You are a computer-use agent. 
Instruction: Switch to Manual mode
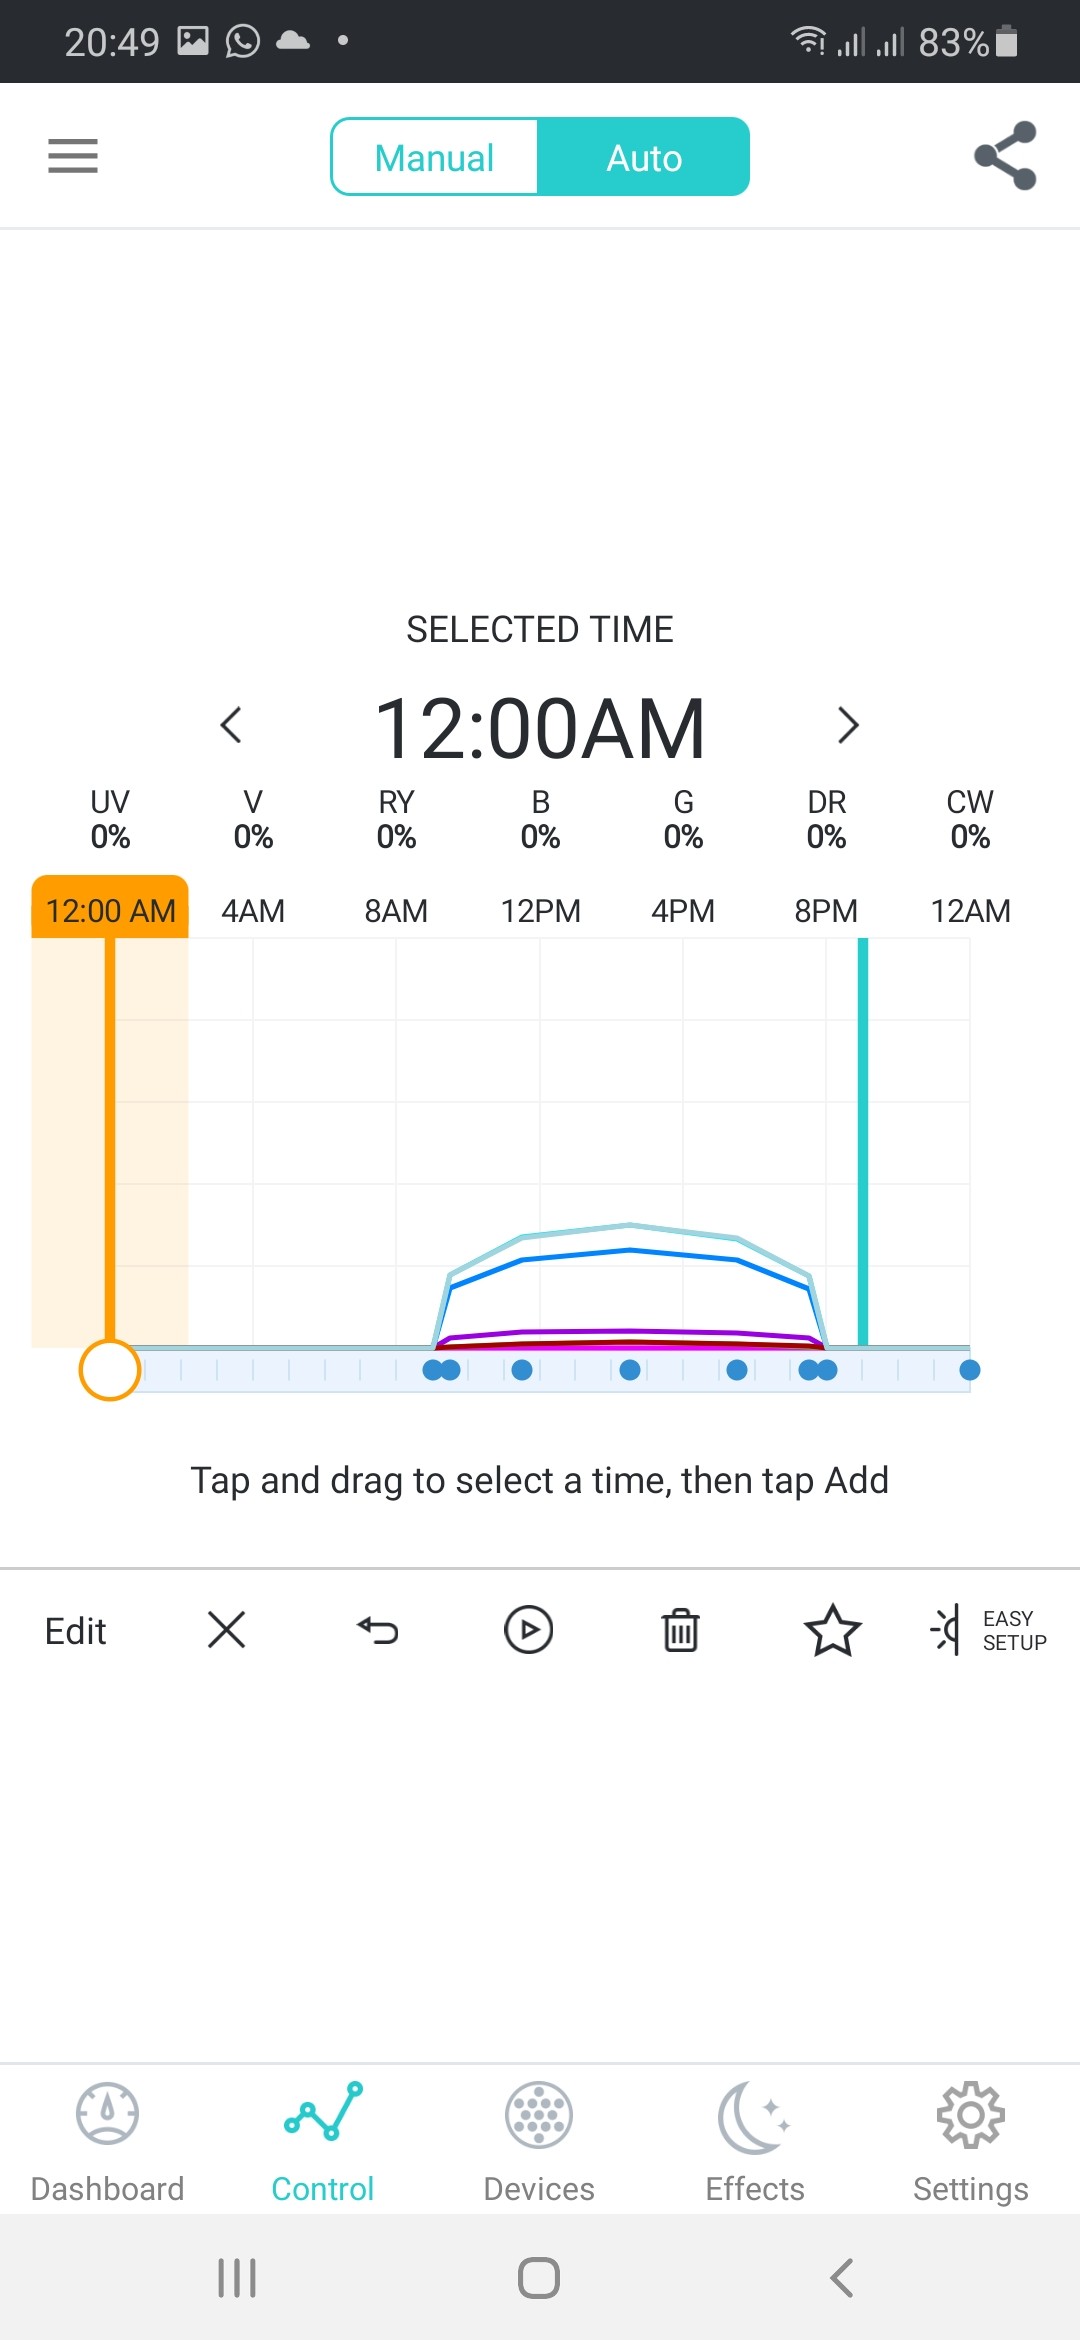(434, 157)
